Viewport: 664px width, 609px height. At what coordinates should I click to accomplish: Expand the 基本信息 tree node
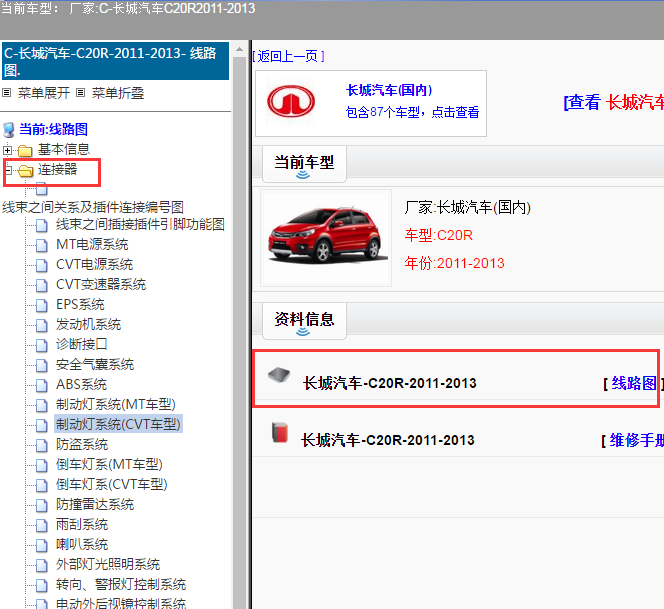[7, 150]
